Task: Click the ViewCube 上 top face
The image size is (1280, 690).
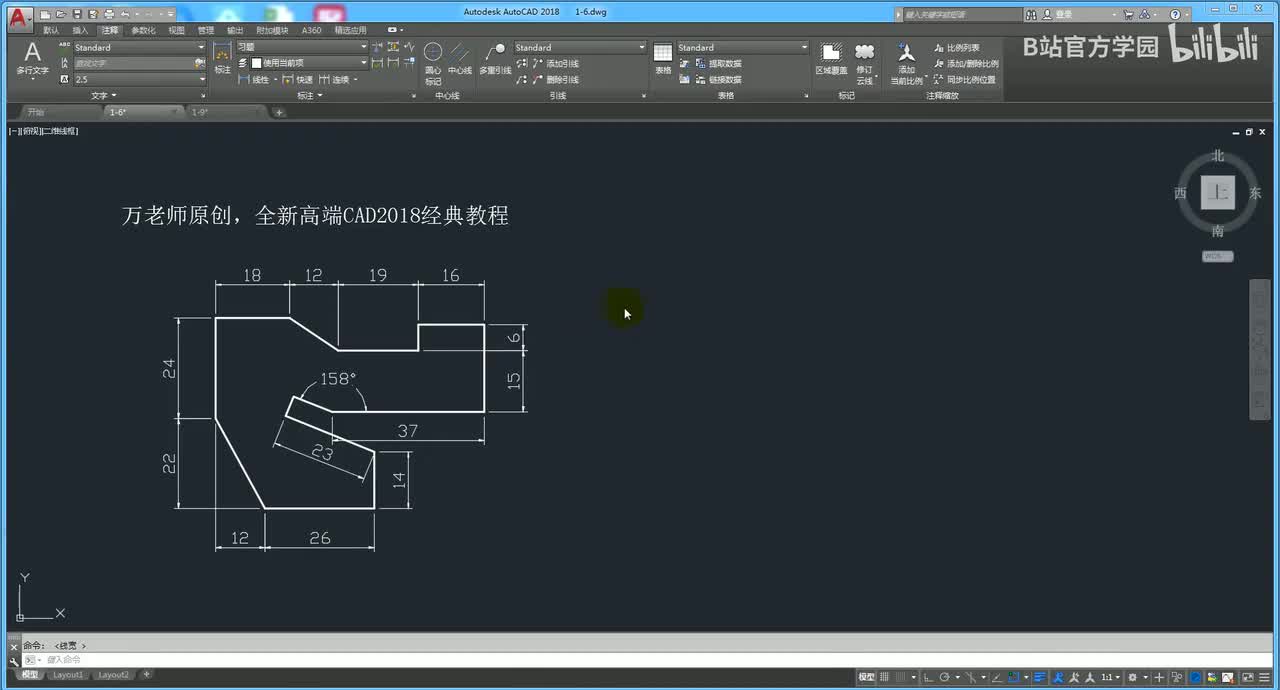Action: click(1218, 193)
